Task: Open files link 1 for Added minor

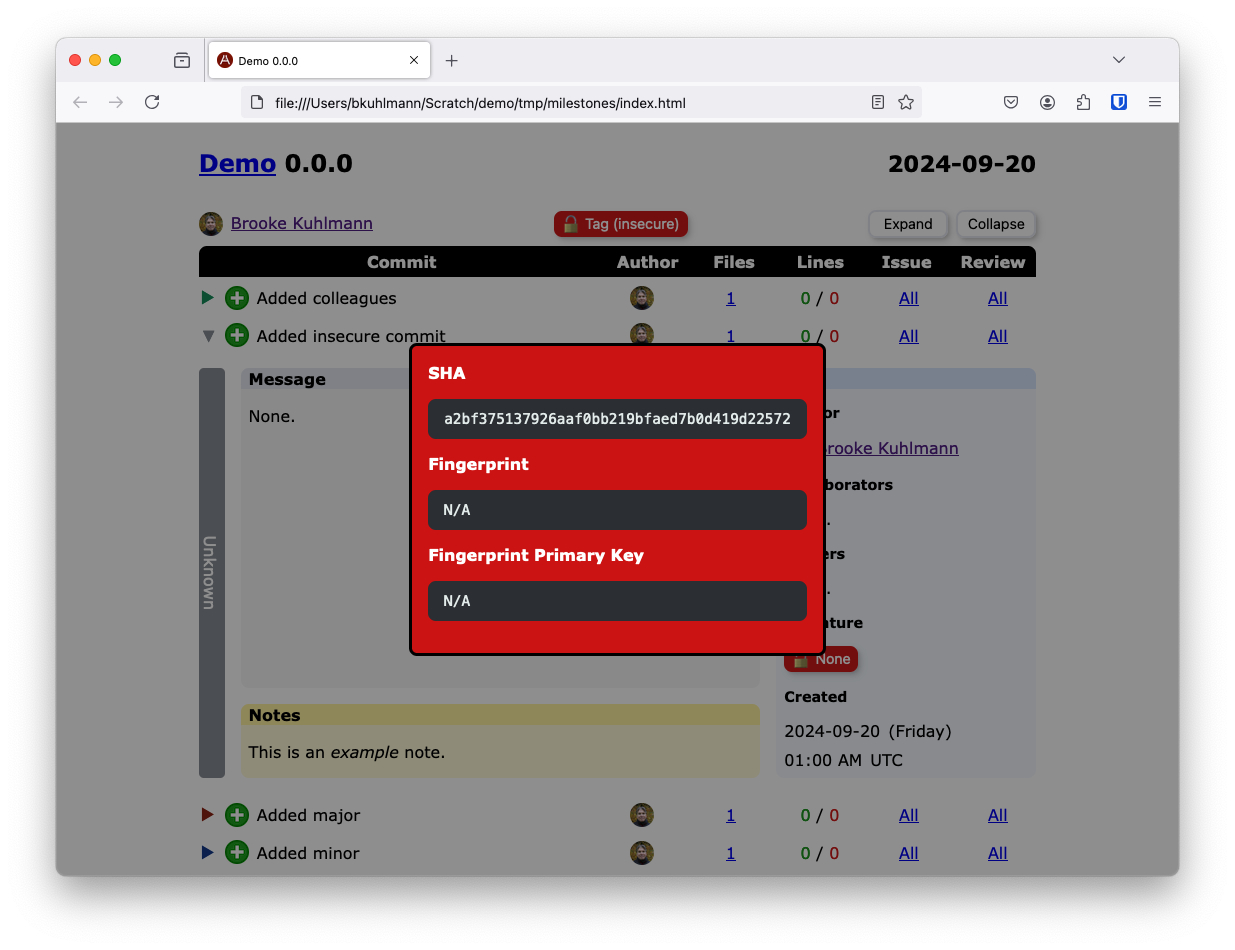Action: click(731, 853)
